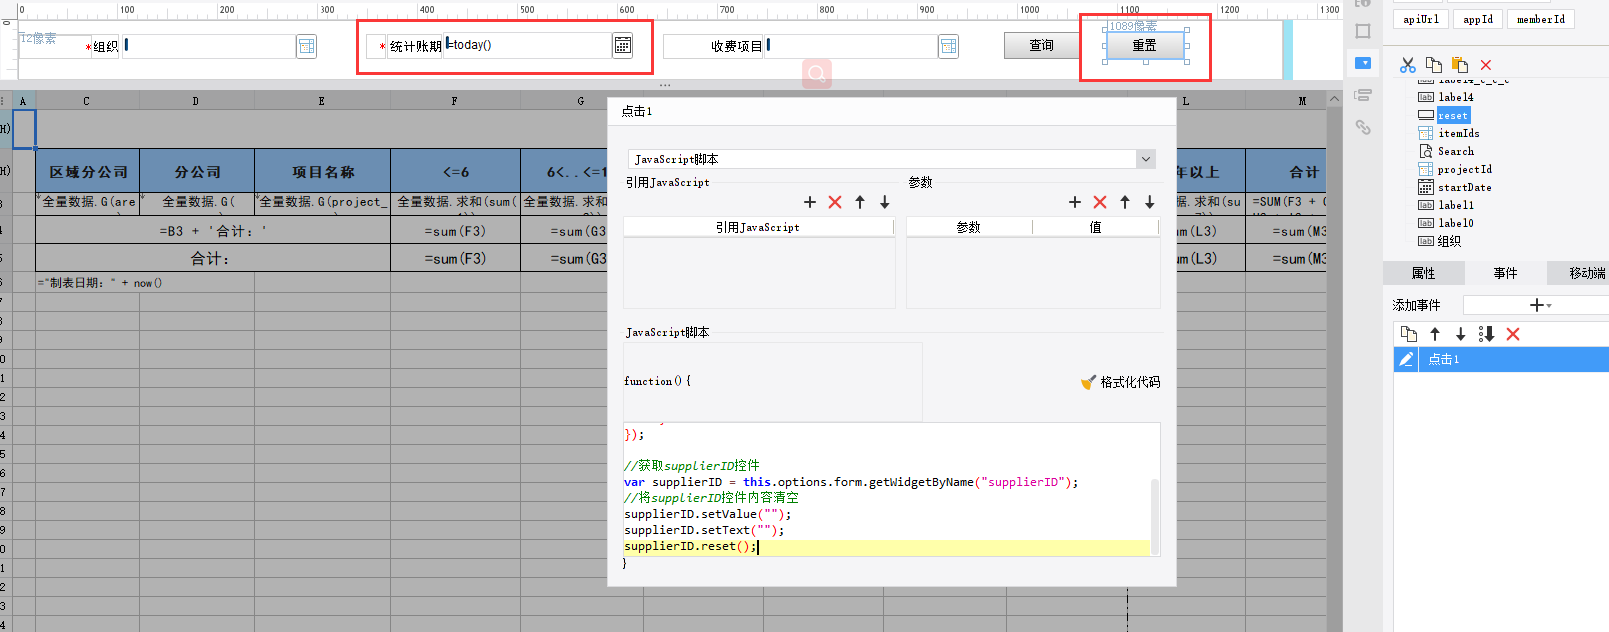Move parameter up with arrow
The width and height of the screenshot is (1609, 632).
1125,202
